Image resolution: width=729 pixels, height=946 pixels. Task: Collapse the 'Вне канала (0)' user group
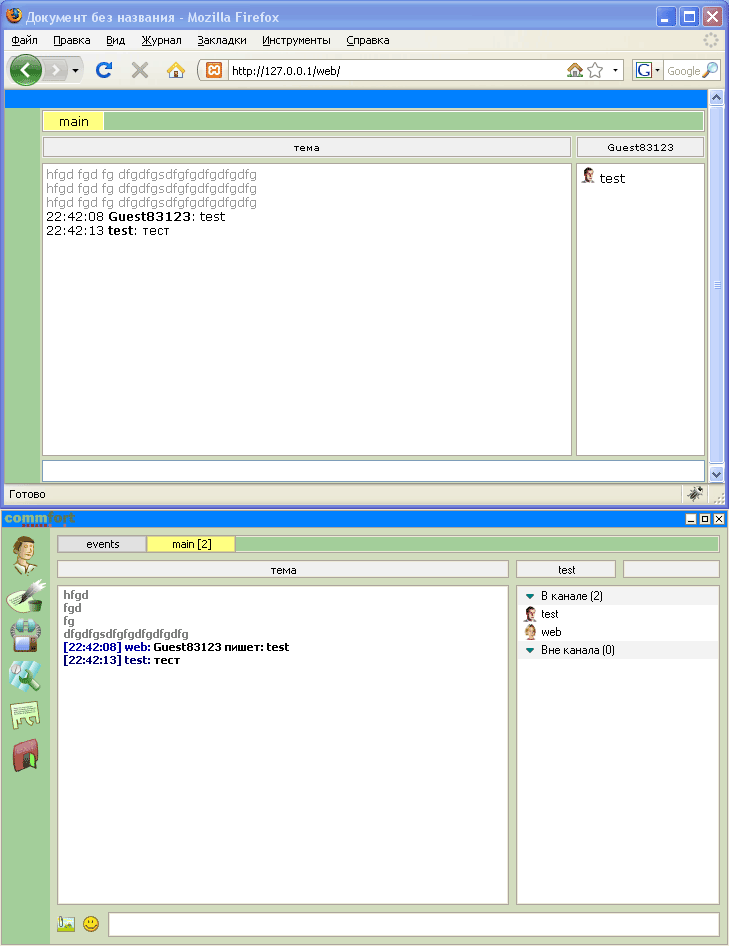coord(530,650)
